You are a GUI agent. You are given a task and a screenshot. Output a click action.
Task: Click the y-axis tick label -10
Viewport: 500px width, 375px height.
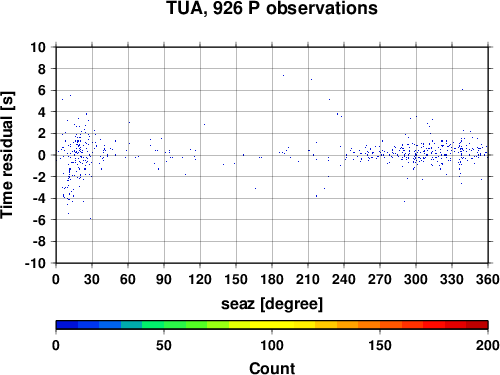[x=35, y=263]
